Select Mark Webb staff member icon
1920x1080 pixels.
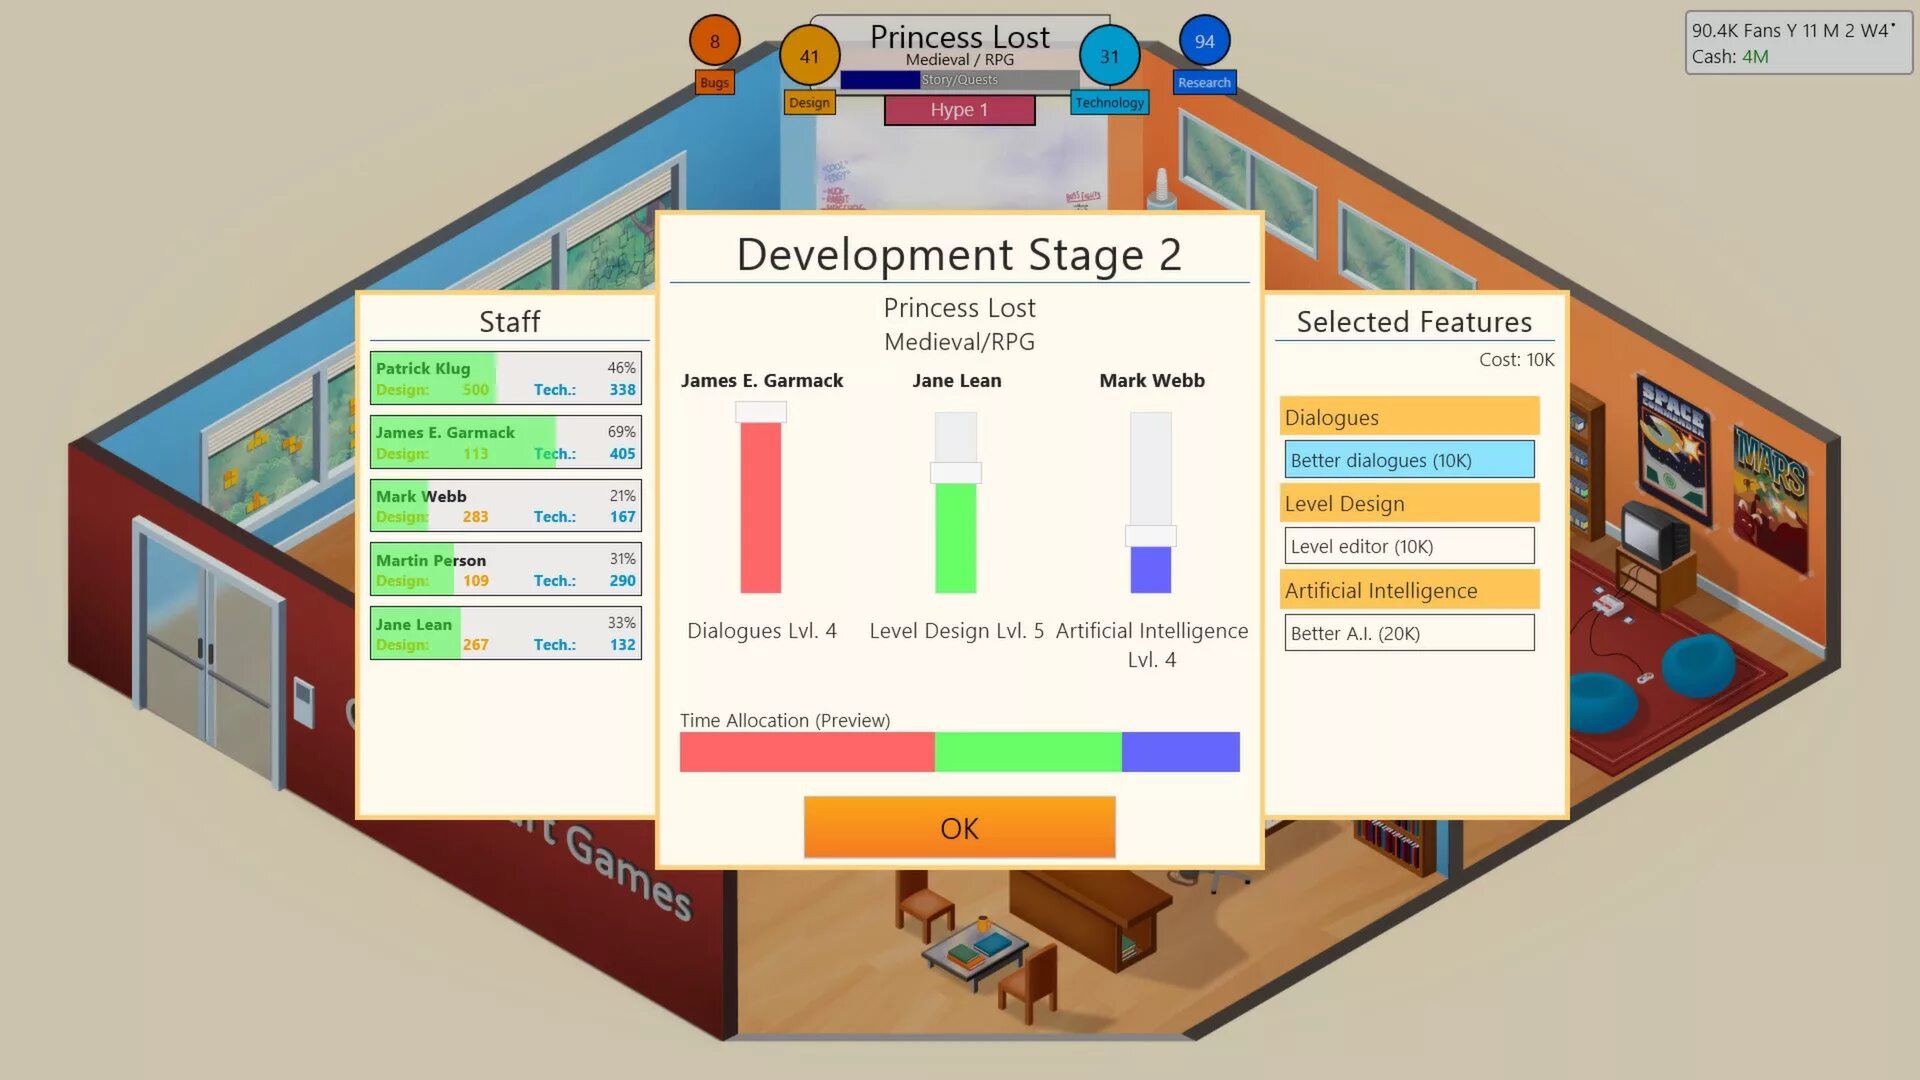pyautogui.click(x=505, y=505)
